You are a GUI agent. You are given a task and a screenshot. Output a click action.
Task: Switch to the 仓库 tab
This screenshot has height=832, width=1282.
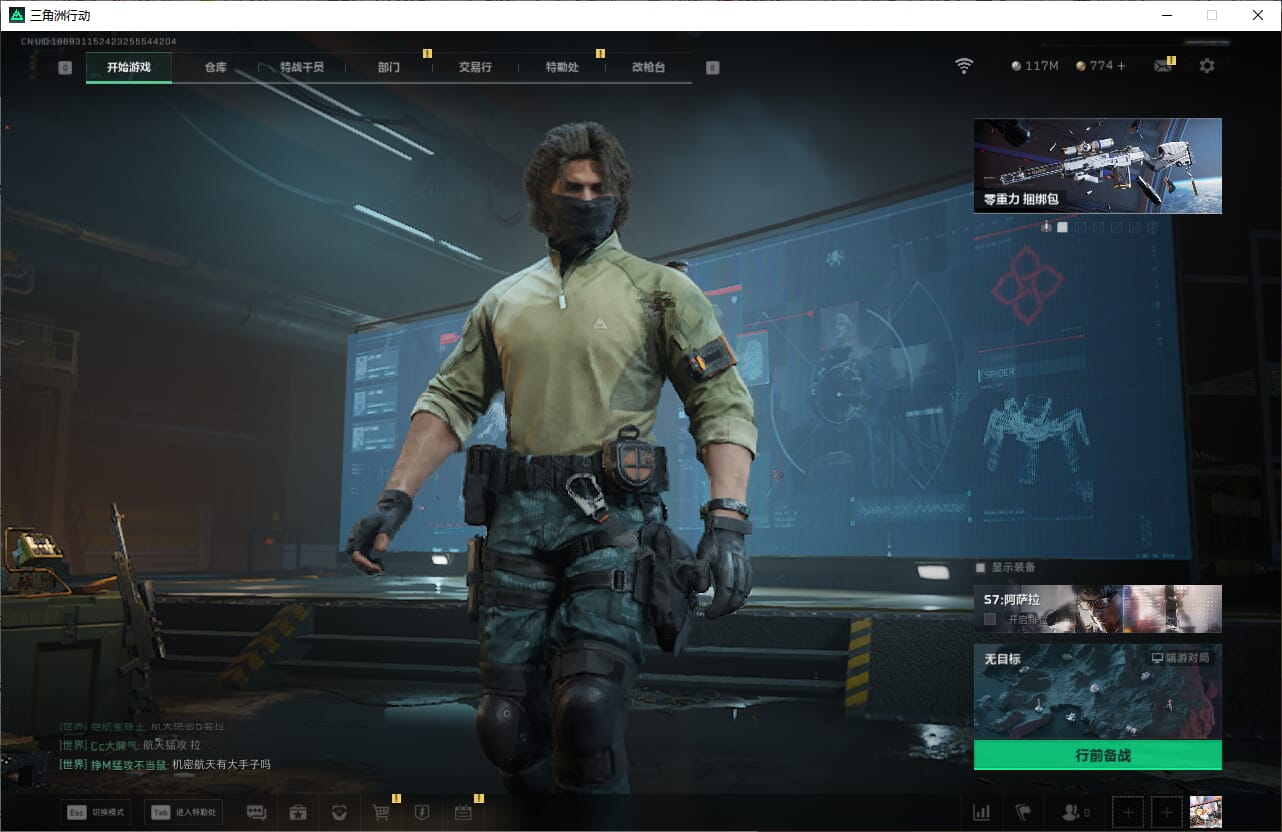pos(215,67)
